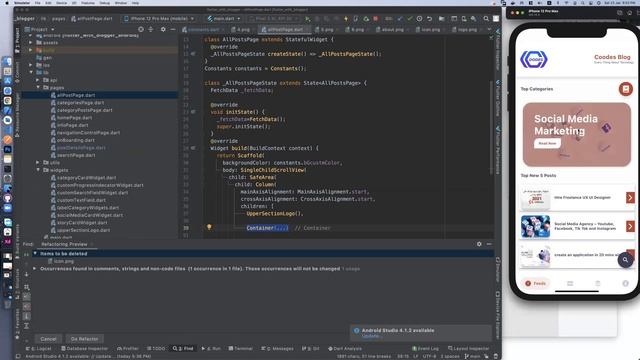Collapse all in the Project panel
The image size is (640, 360).
[x=151, y=29]
